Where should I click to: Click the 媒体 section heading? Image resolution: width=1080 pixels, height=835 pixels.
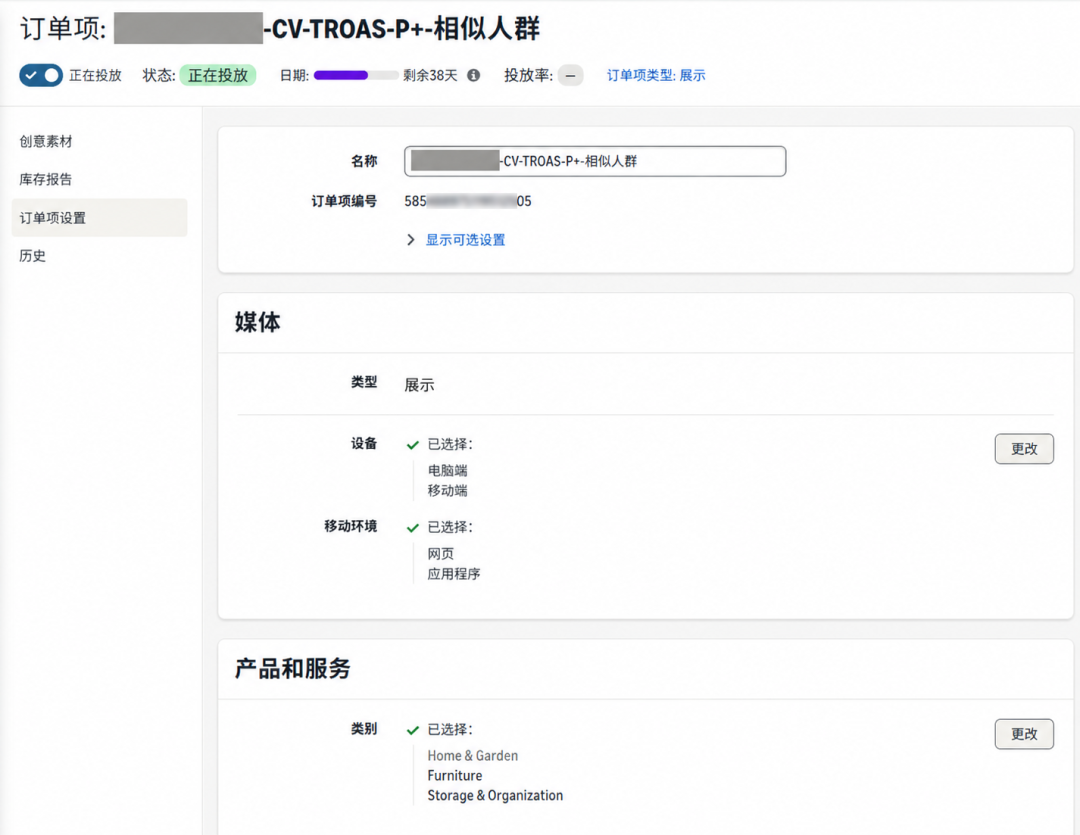click(x=258, y=322)
